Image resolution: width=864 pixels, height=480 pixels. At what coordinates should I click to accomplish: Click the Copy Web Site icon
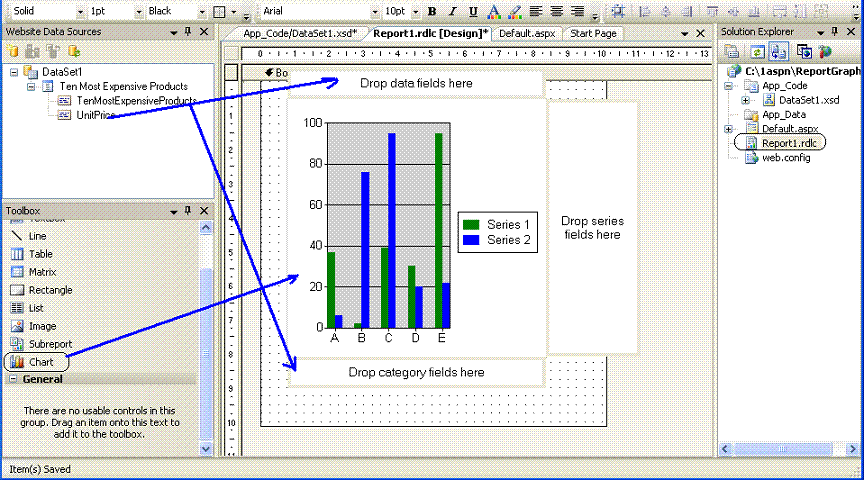click(x=804, y=52)
